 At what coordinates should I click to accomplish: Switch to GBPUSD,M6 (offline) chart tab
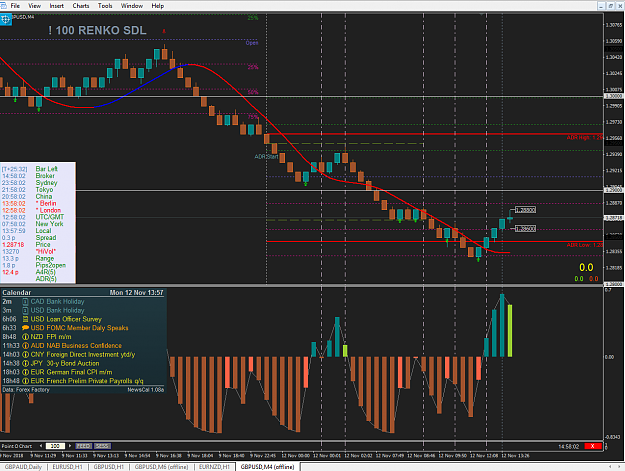tap(161, 467)
